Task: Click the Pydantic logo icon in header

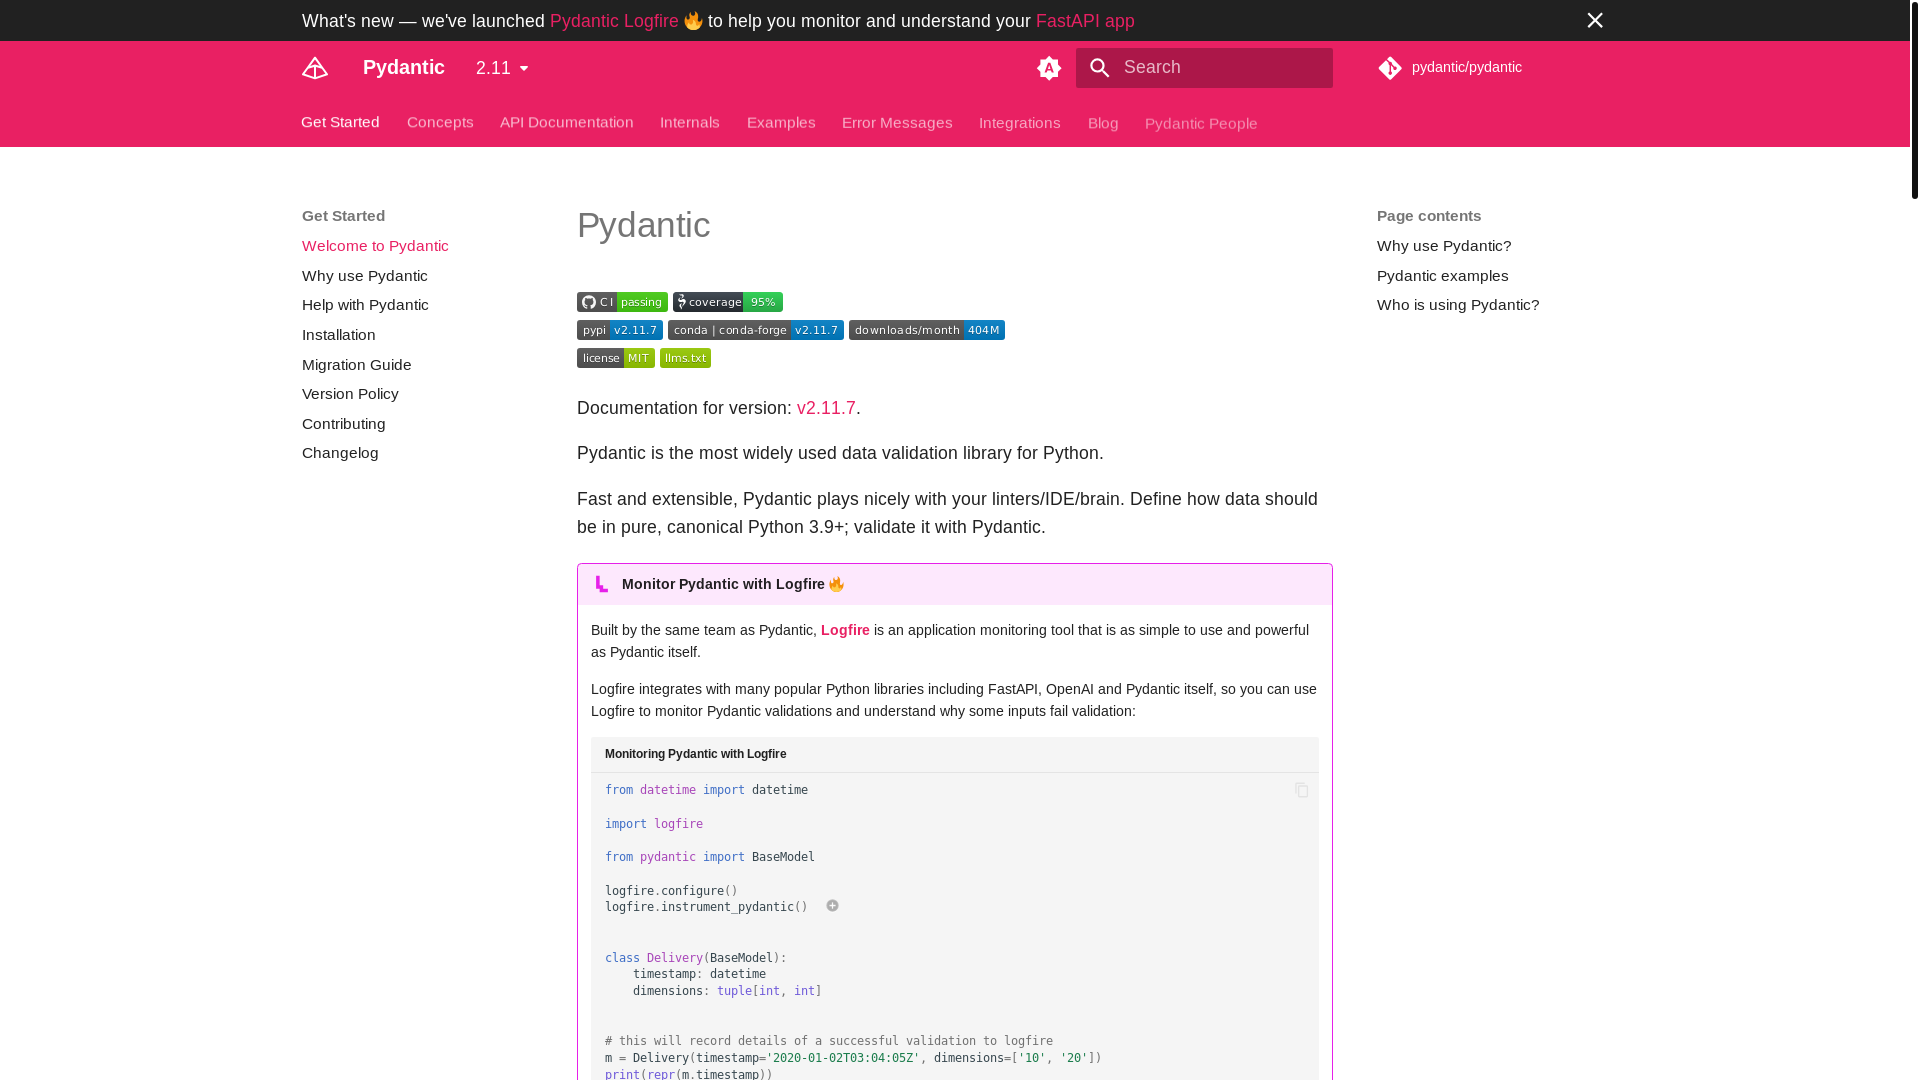Action: point(315,68)
